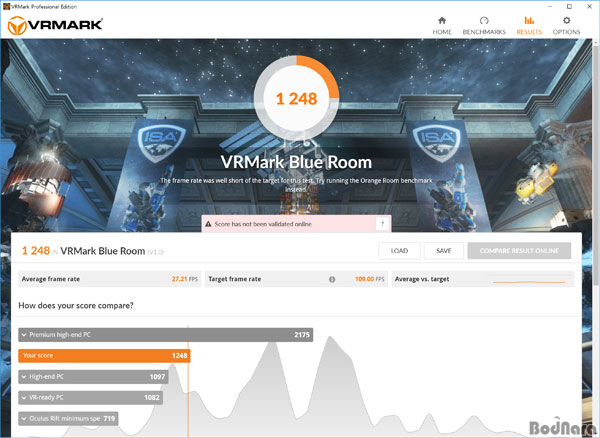Expand the Oculus Rift minimum spec bar
Viewport: 600px width, 438px height.
click(68, 418)
